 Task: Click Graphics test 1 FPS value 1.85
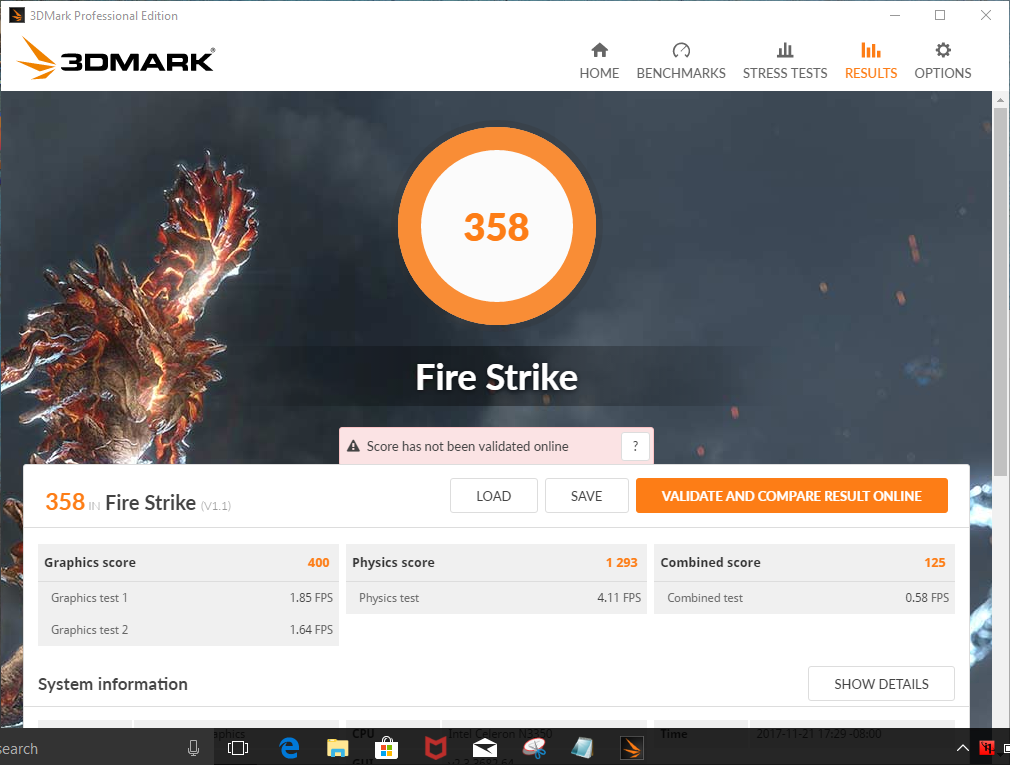pos(311,598)
